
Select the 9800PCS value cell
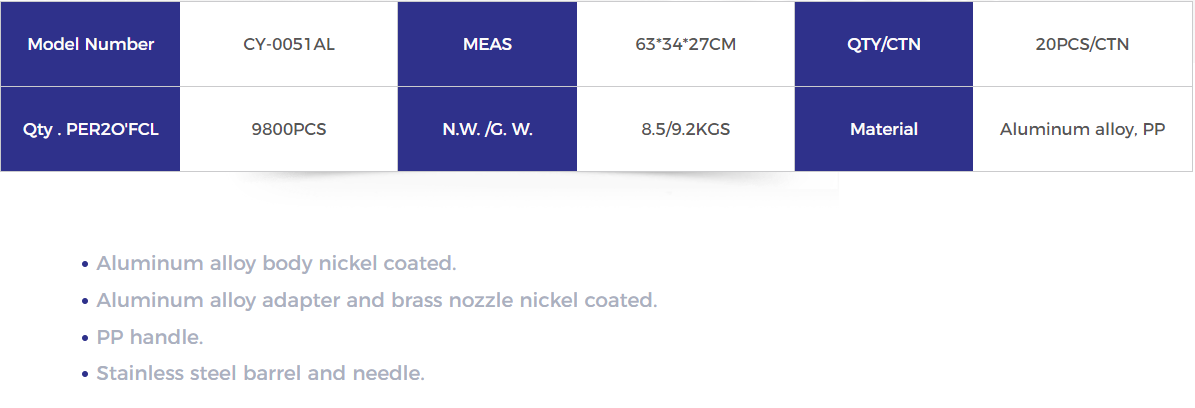(x=289, y=130)
